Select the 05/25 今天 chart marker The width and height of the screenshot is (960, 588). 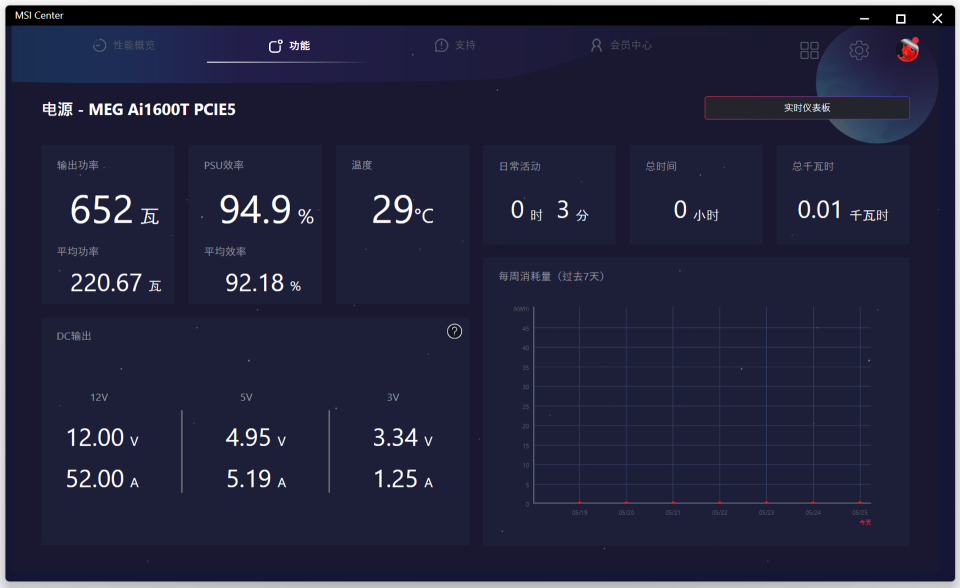[x=860, y=503]
